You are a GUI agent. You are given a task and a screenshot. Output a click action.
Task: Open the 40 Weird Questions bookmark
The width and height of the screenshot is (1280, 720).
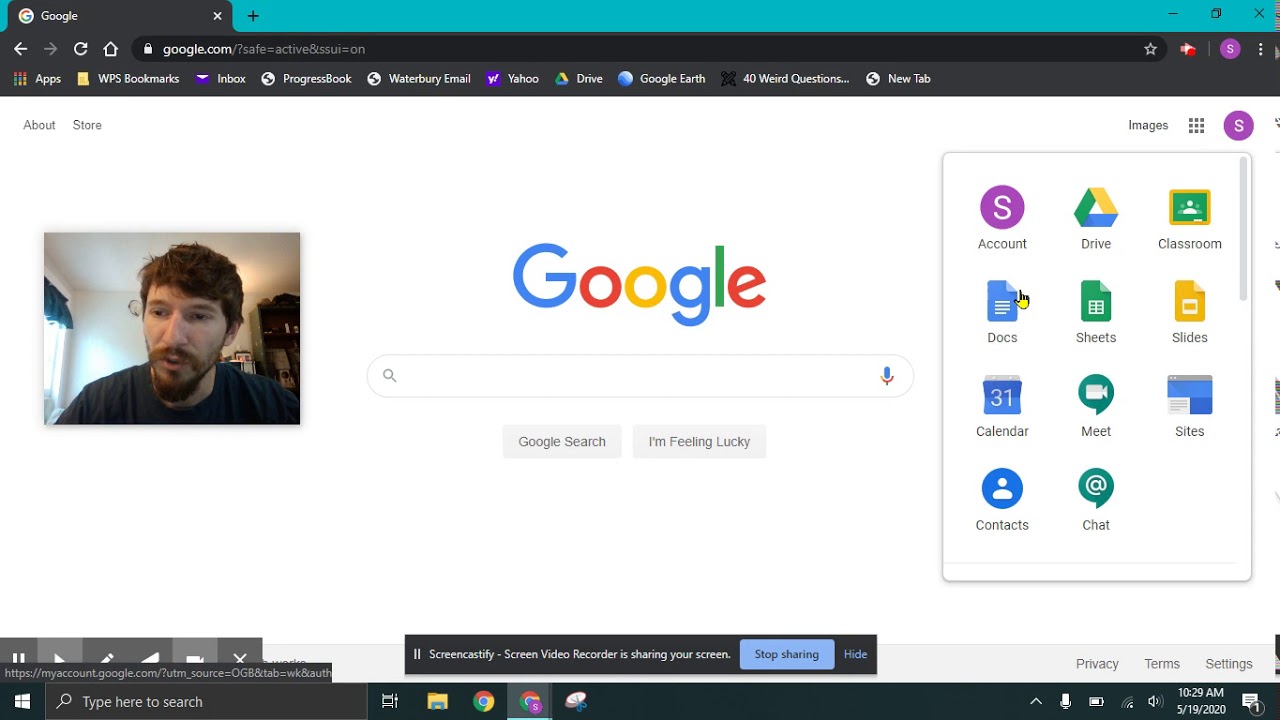click(x=785, y=79)
